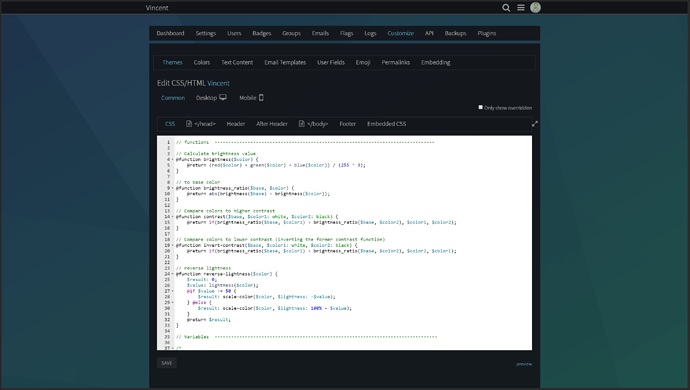Open the user avatar menu
690x390 pixels.
535,7
